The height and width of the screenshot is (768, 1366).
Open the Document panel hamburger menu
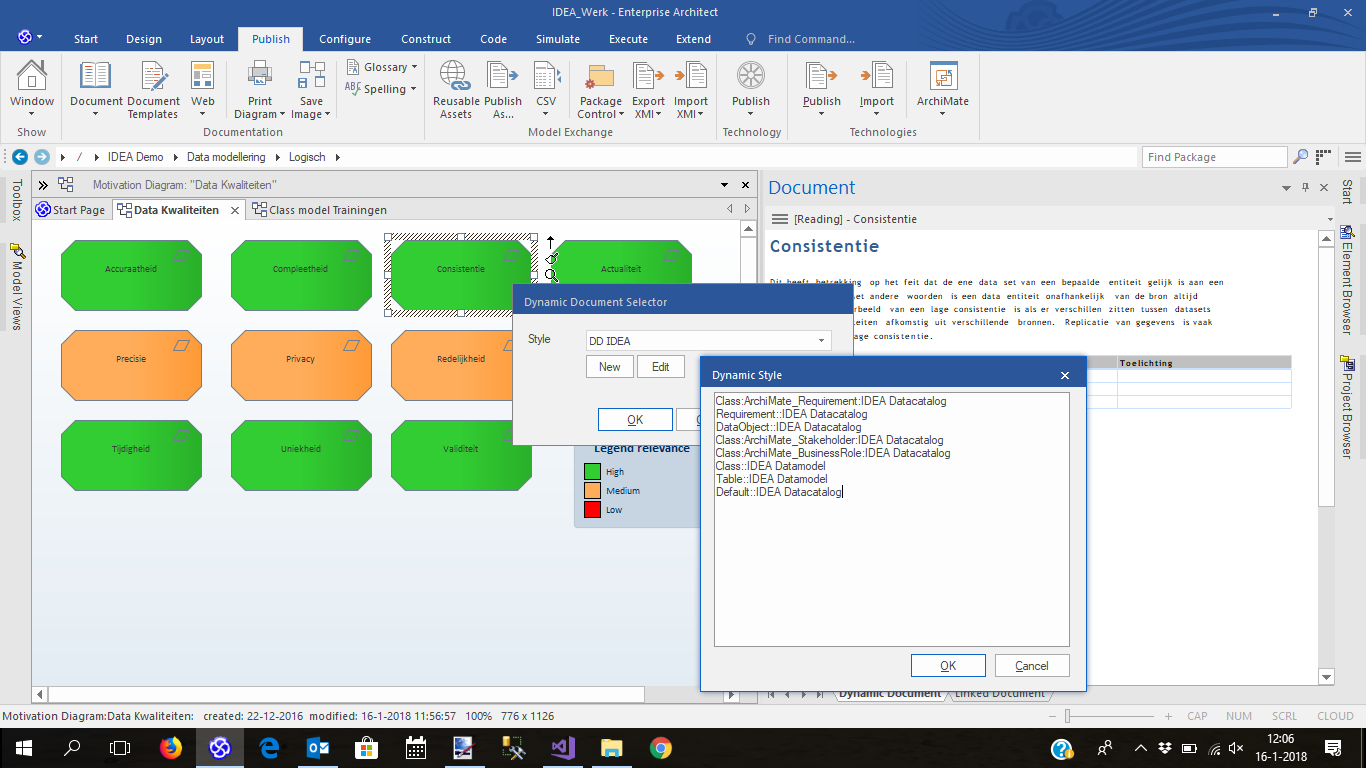[780, 219]
